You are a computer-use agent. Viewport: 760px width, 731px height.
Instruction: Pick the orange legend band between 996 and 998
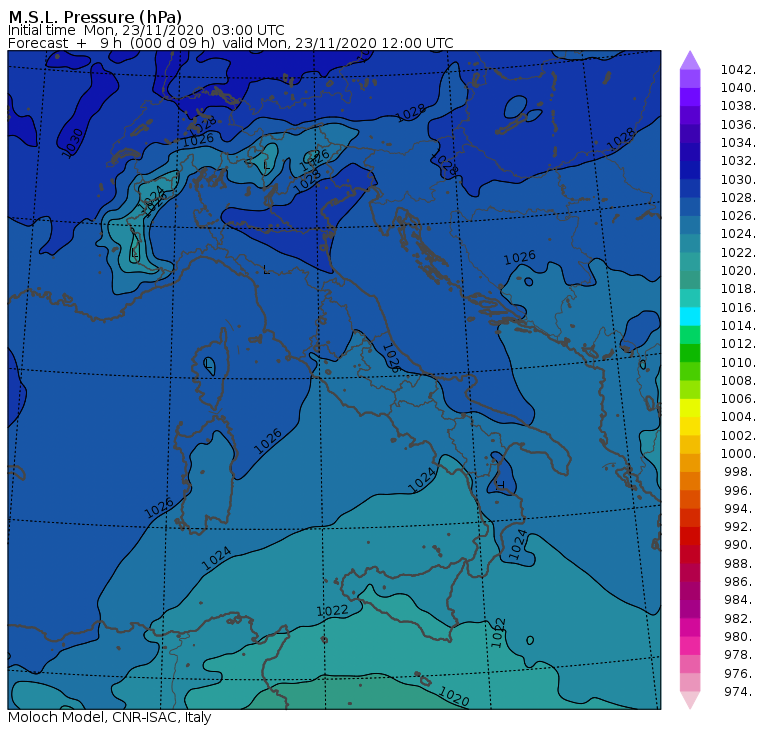point(690,481)
